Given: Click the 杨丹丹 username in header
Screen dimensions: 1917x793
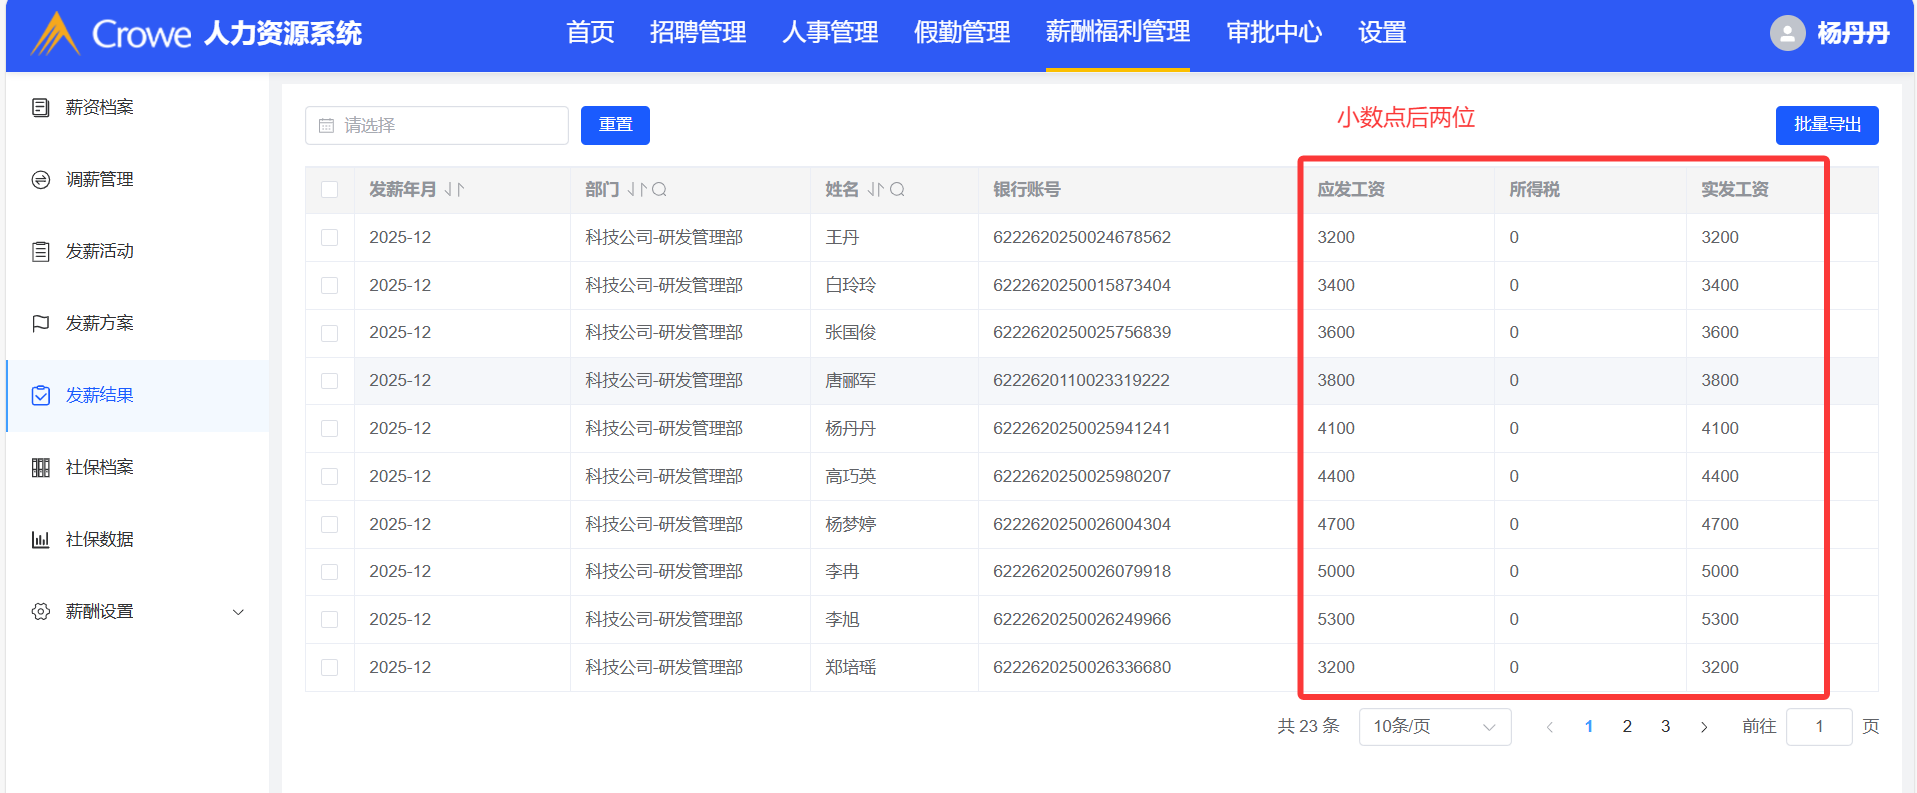Looking at the screenshot, I should tap(1853, 33).
